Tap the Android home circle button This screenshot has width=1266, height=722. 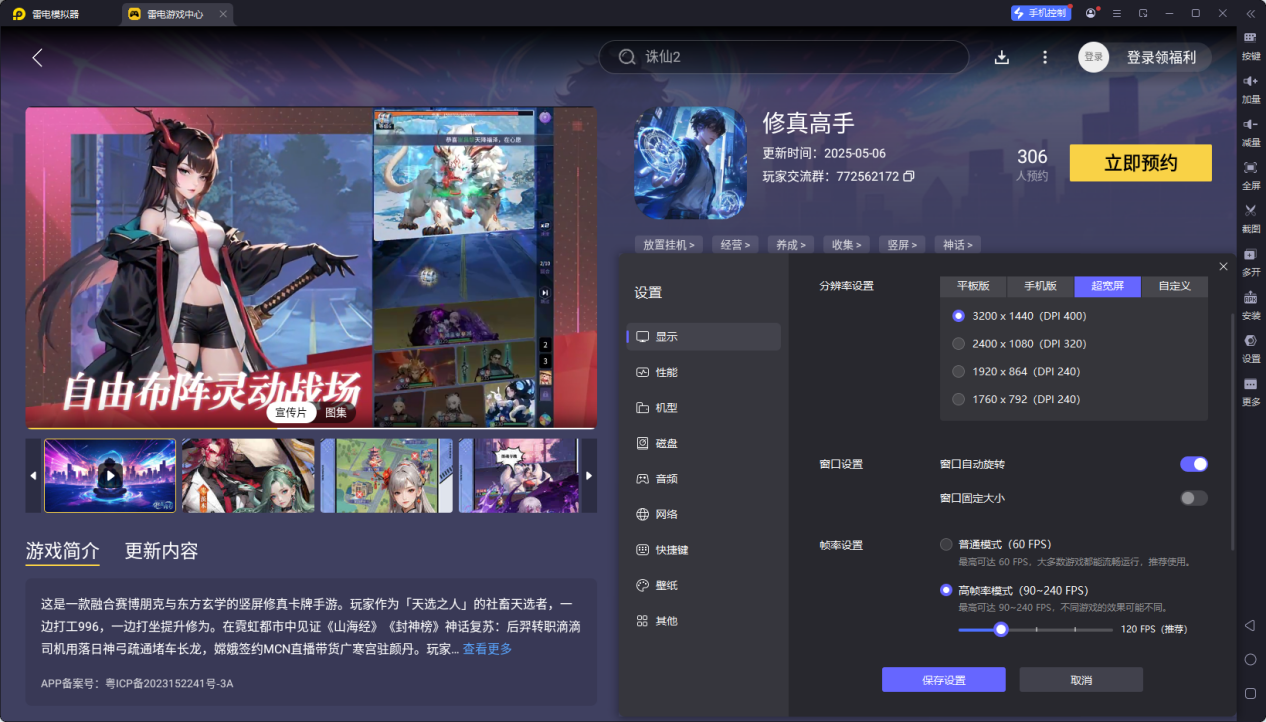click(1250, 659)
